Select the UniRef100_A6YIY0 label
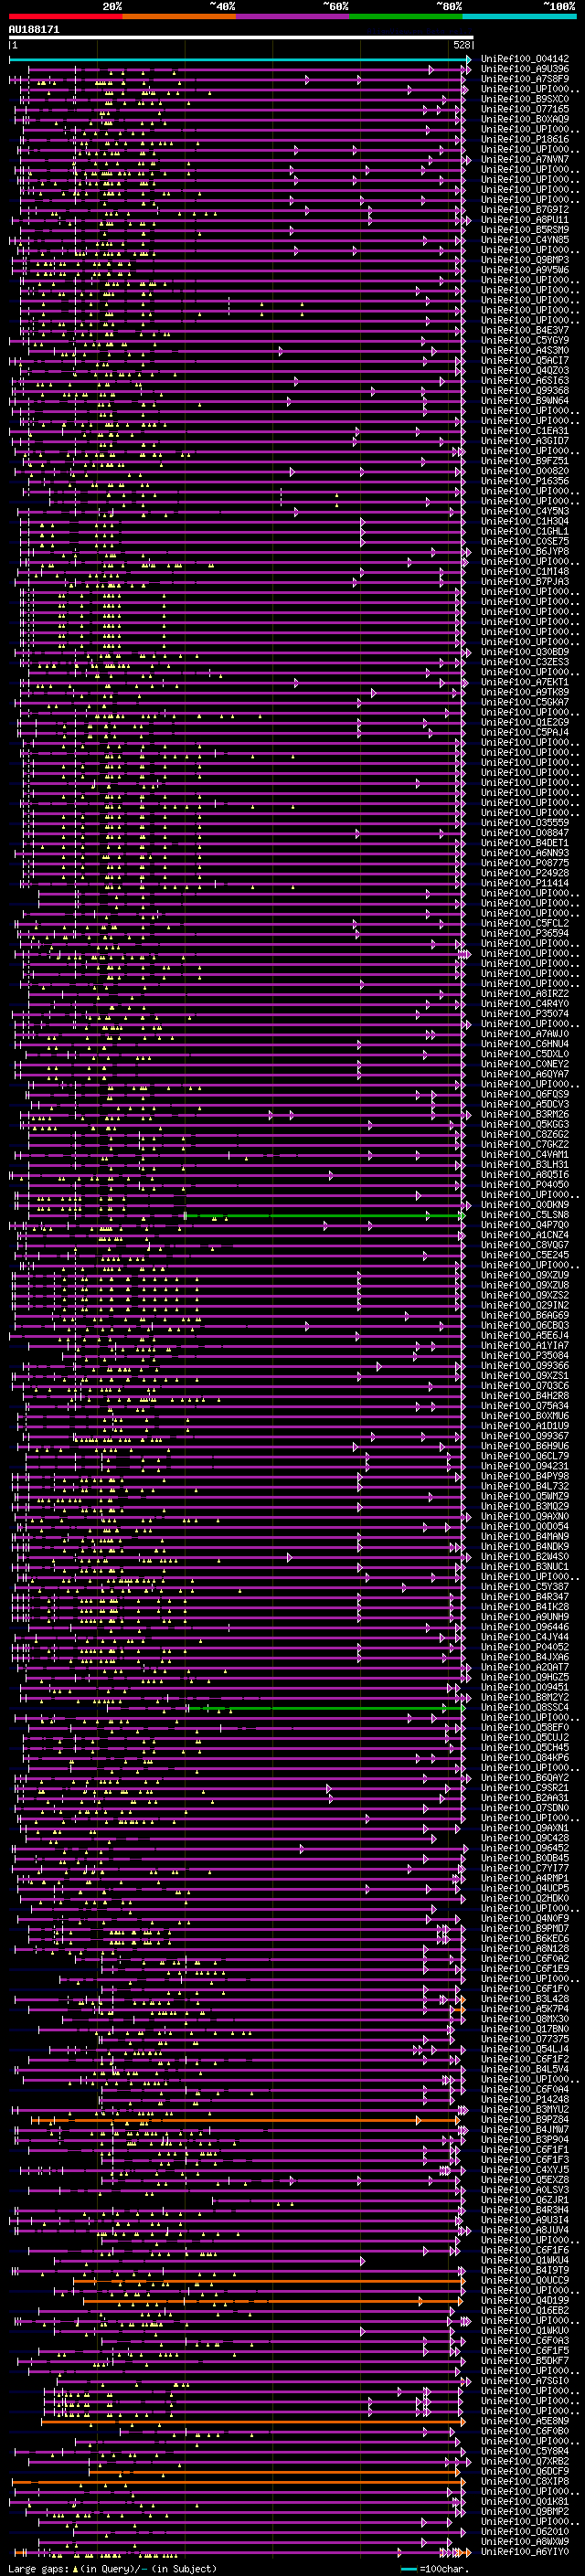Image resolution: width=585 pixels, height=2576 pixels. [x=525, y=2551]
